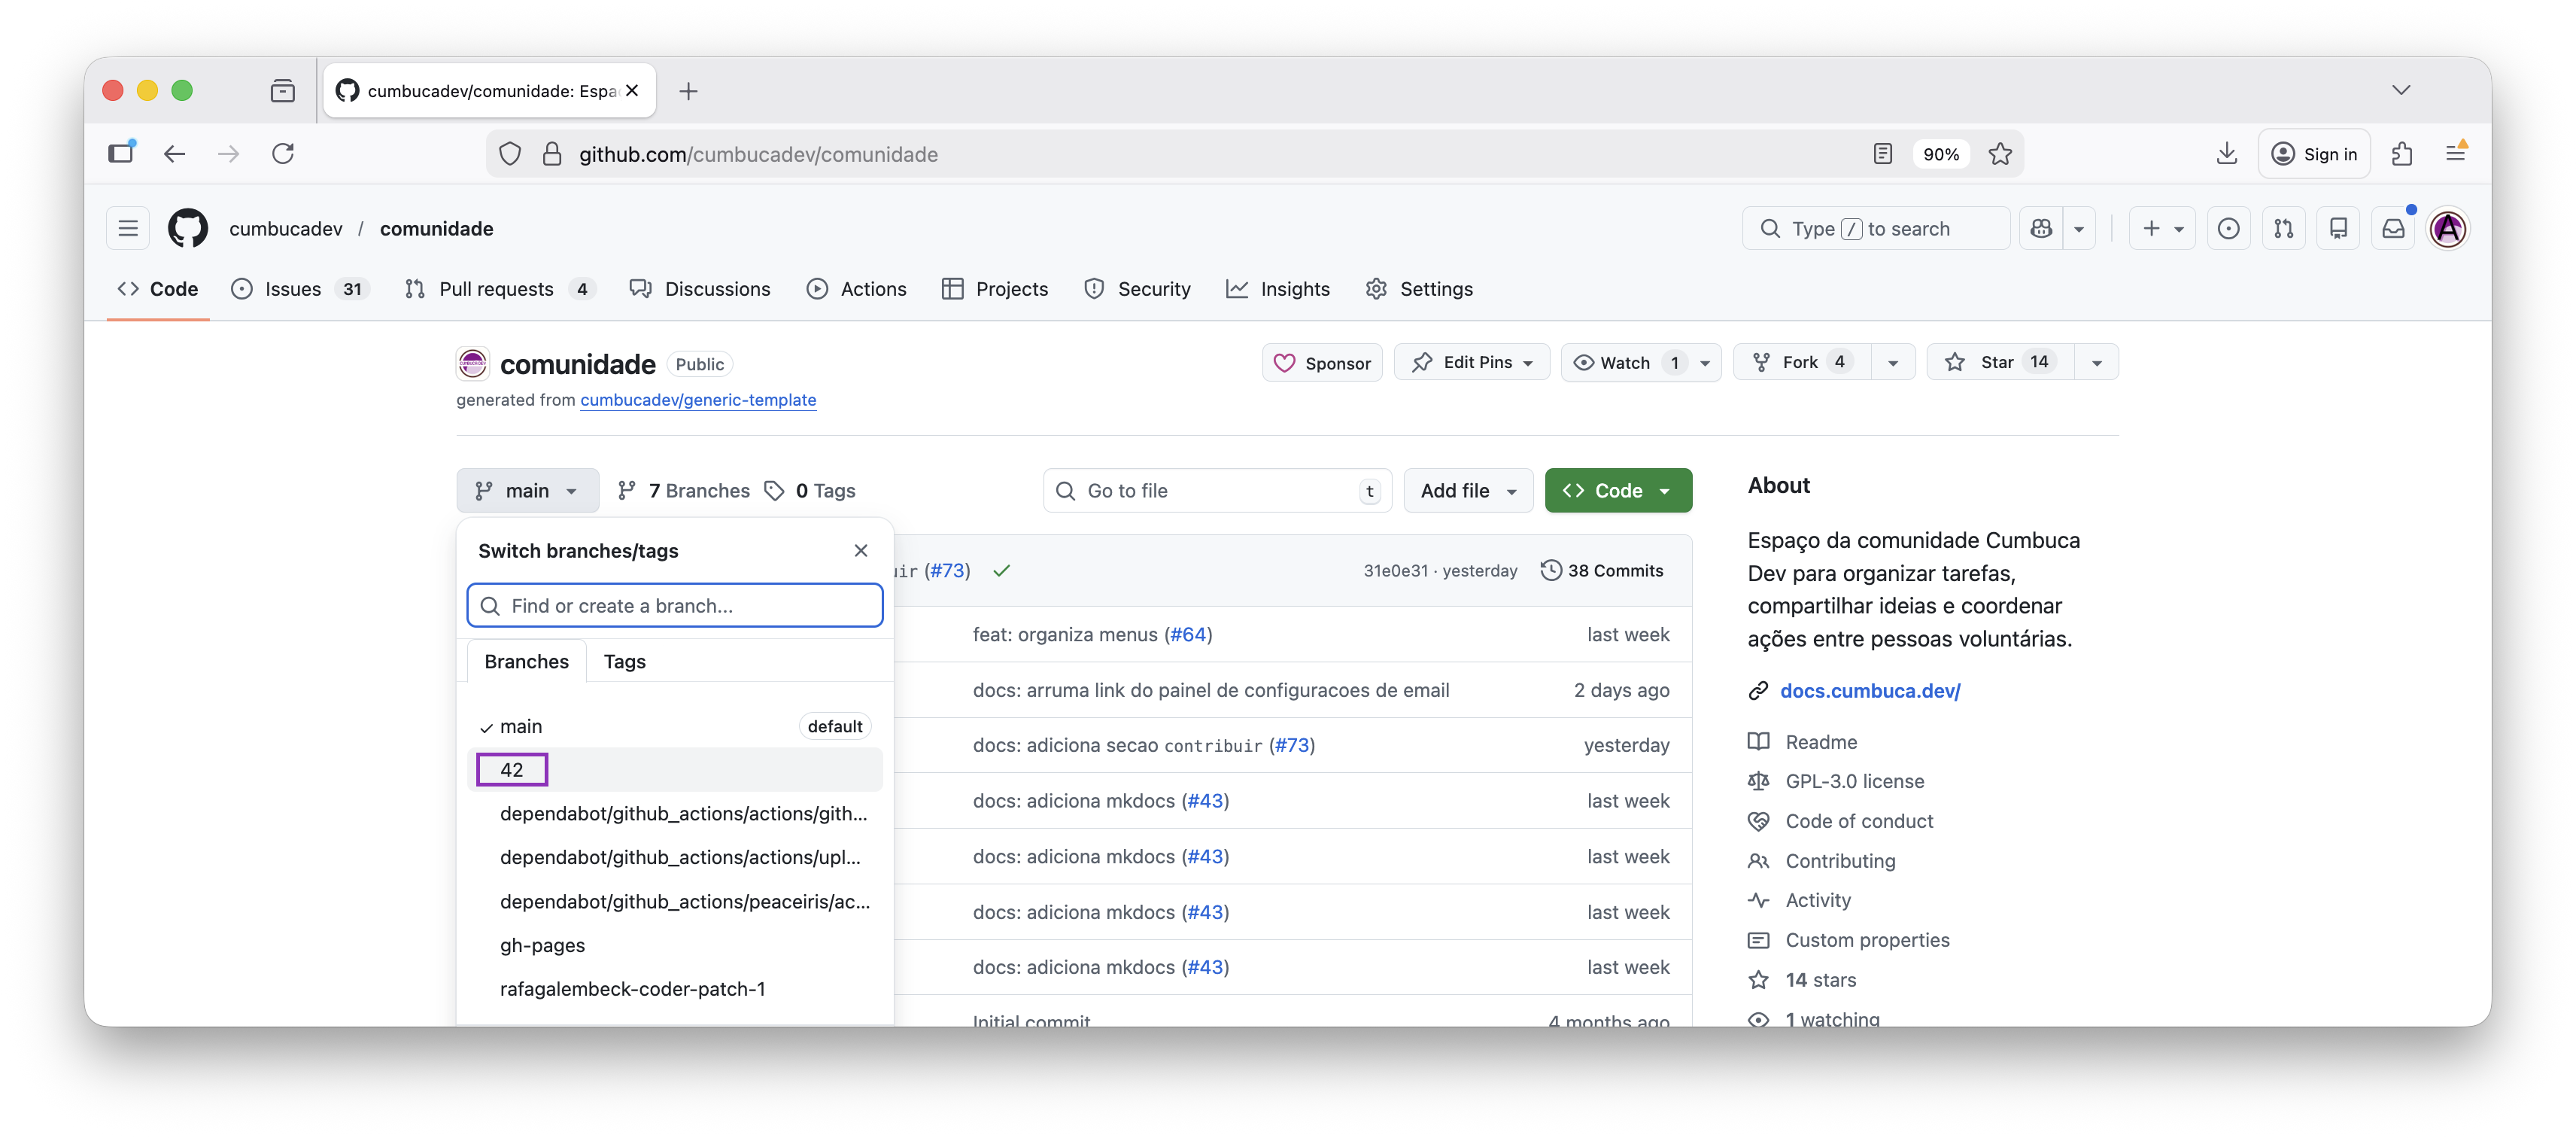The image size is (2576, 1138).
Task: Select branch 42 in the list
Action: 675,770
